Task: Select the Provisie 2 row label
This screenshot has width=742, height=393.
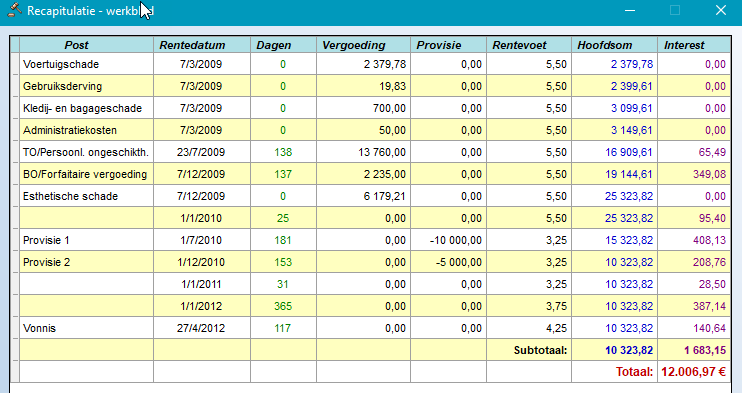Action: pyautogui.click(x=46, y=262)
